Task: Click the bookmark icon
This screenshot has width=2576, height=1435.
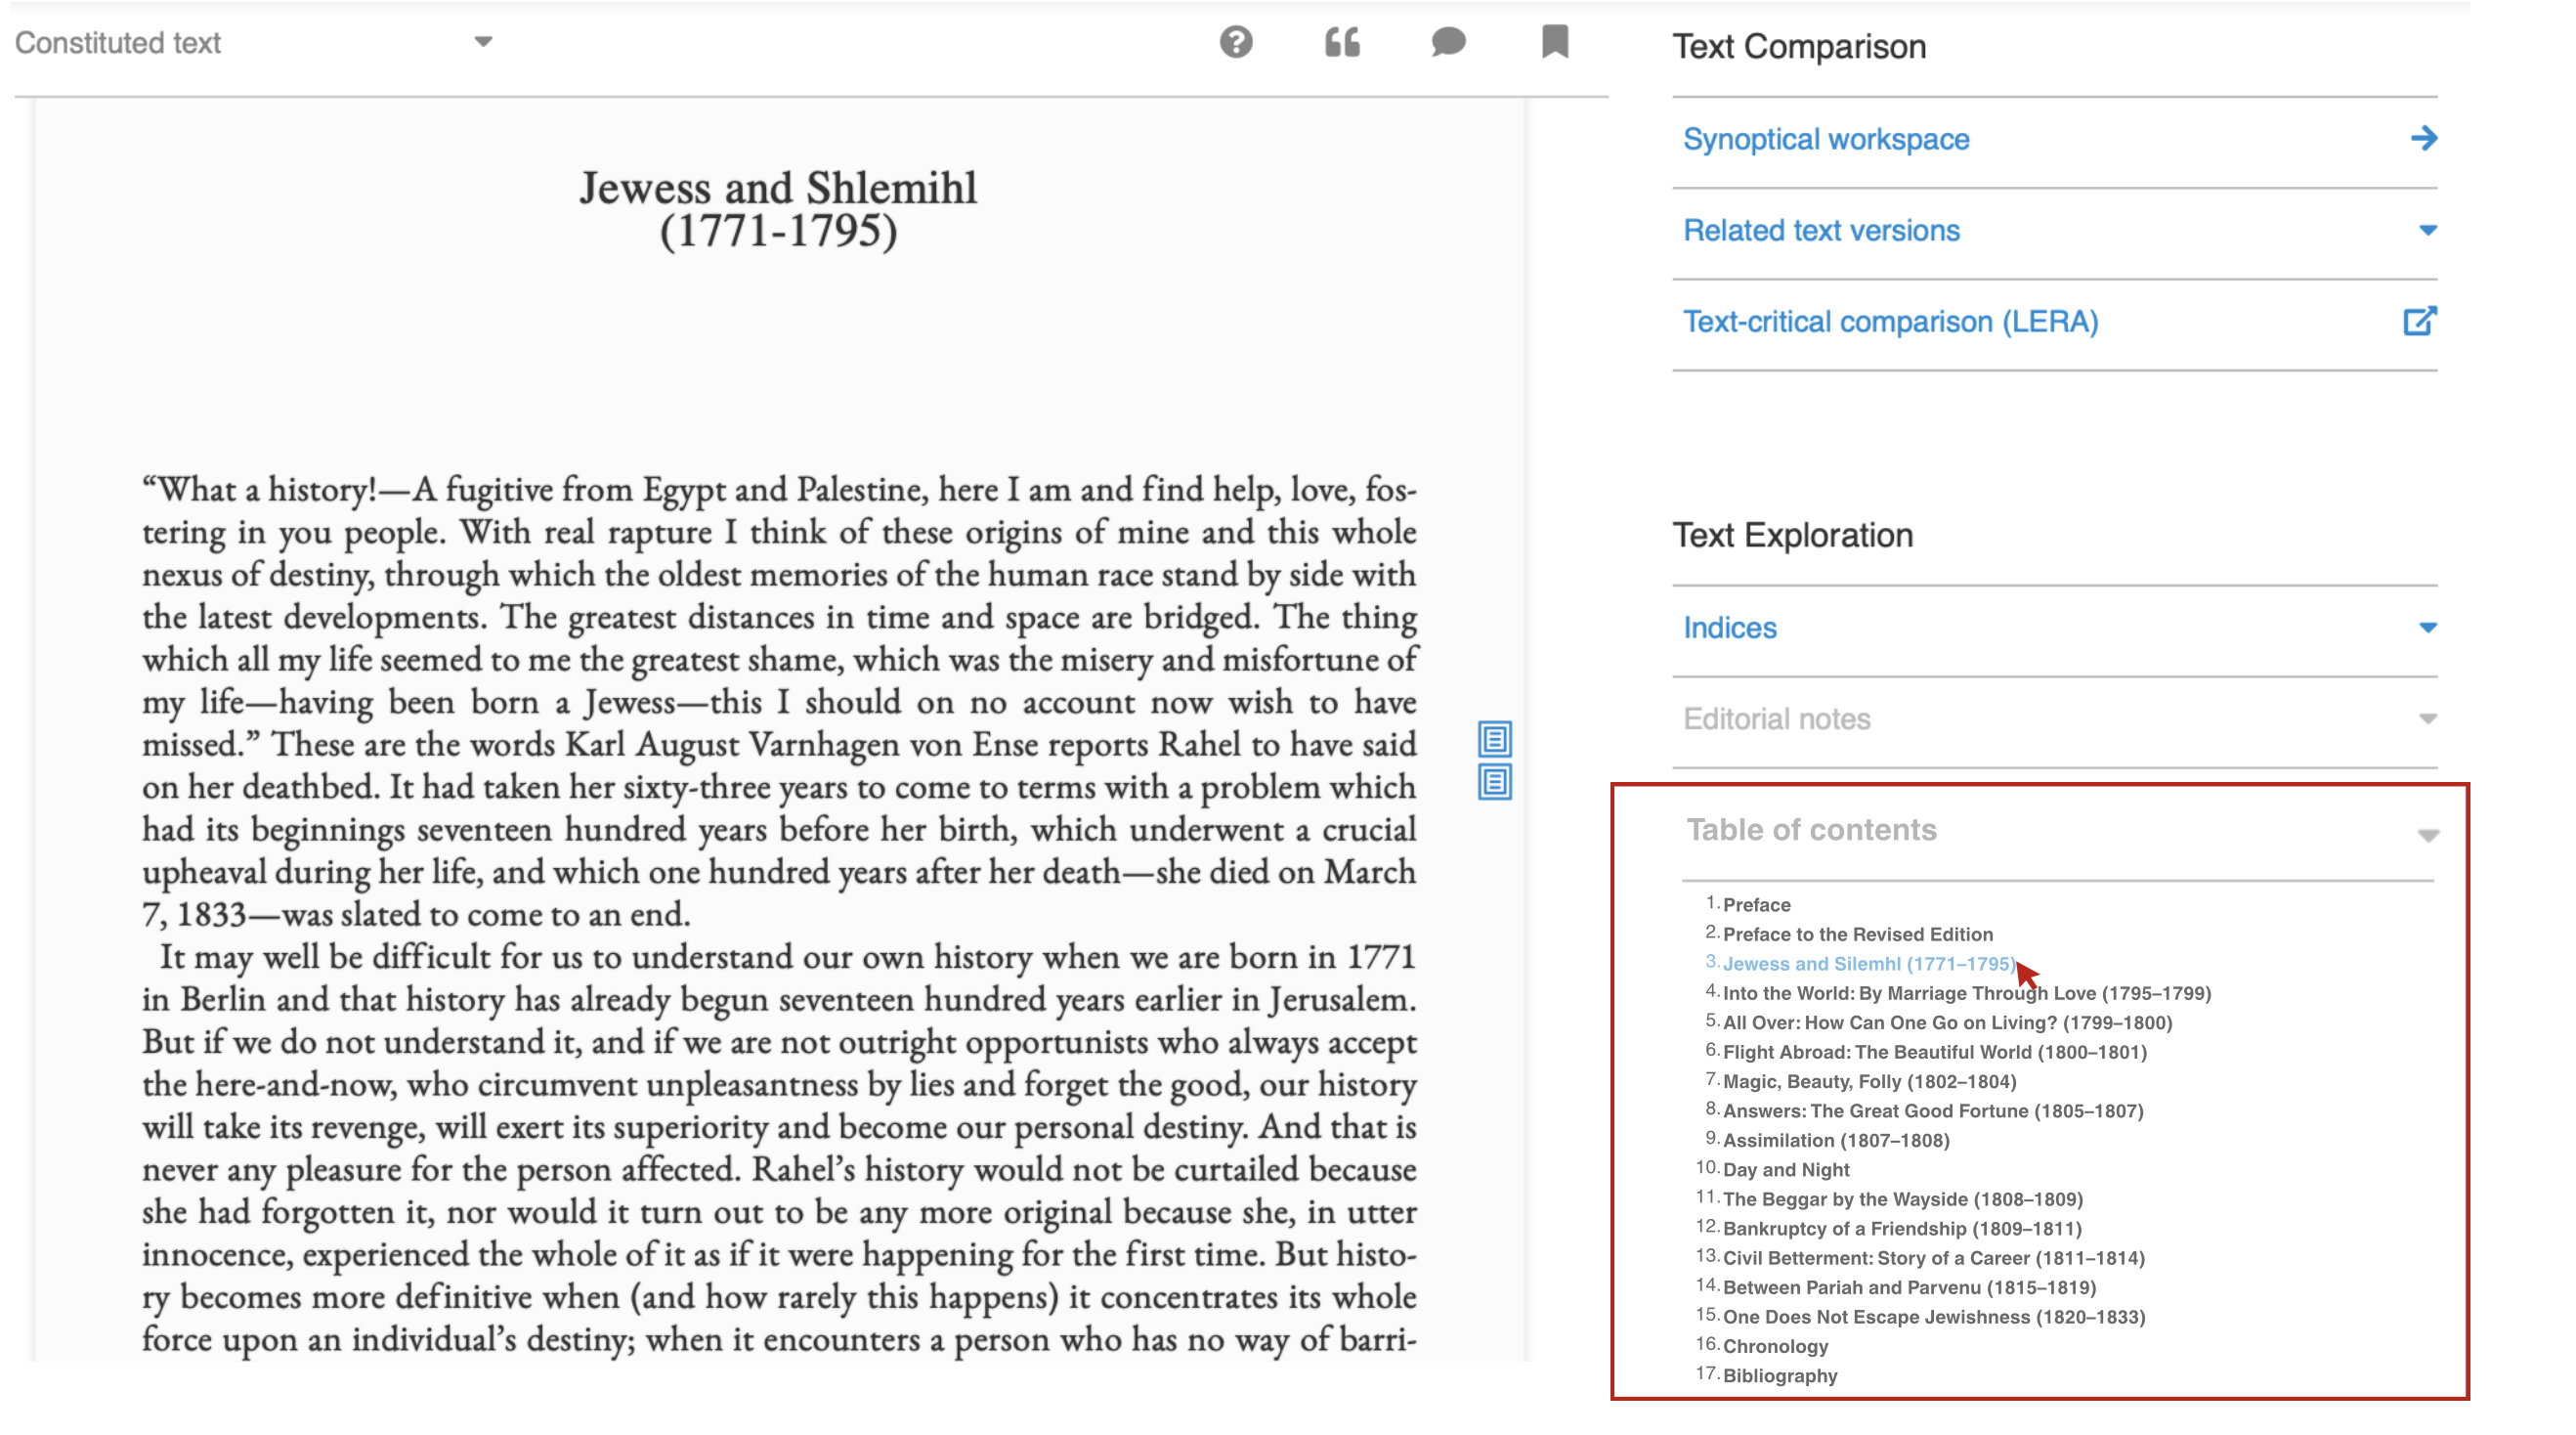Action: click(1555, 42)
